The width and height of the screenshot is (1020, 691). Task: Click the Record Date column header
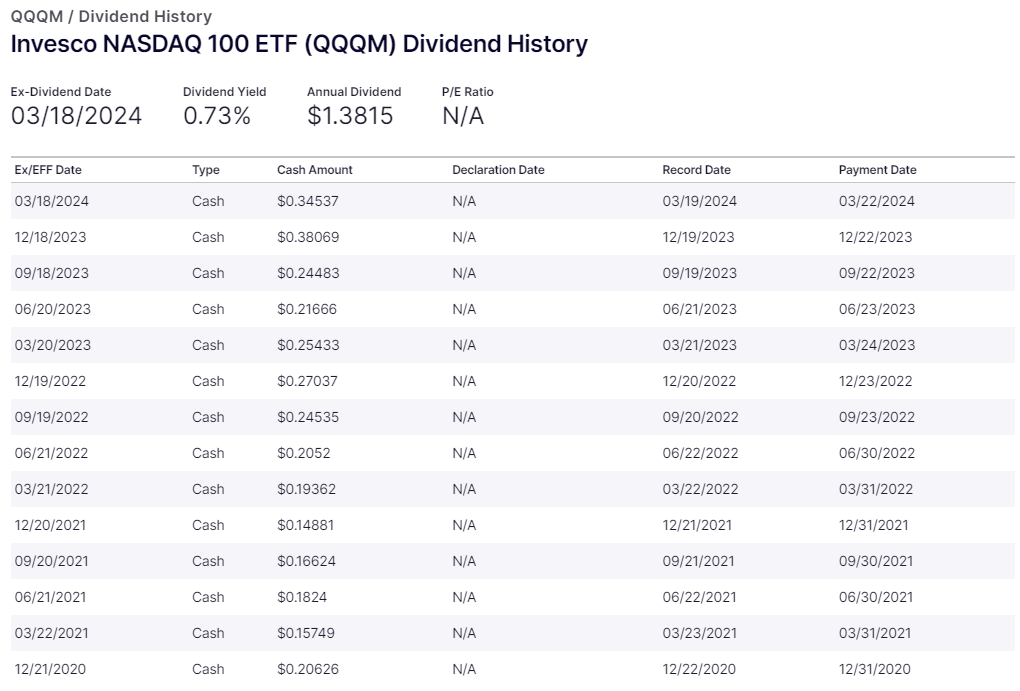tap(696, 170)
